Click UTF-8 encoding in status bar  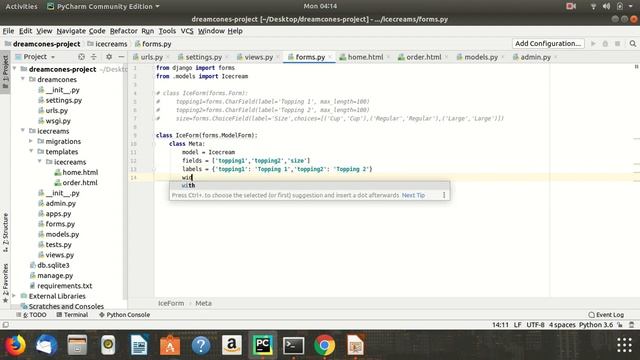click(536, 325)
